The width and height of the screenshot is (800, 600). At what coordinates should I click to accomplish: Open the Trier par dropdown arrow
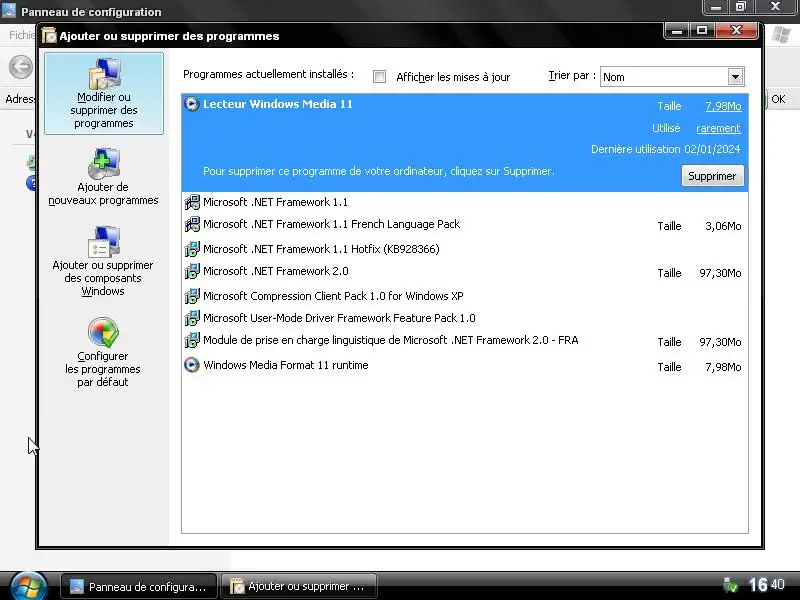(x=735, y=77)
